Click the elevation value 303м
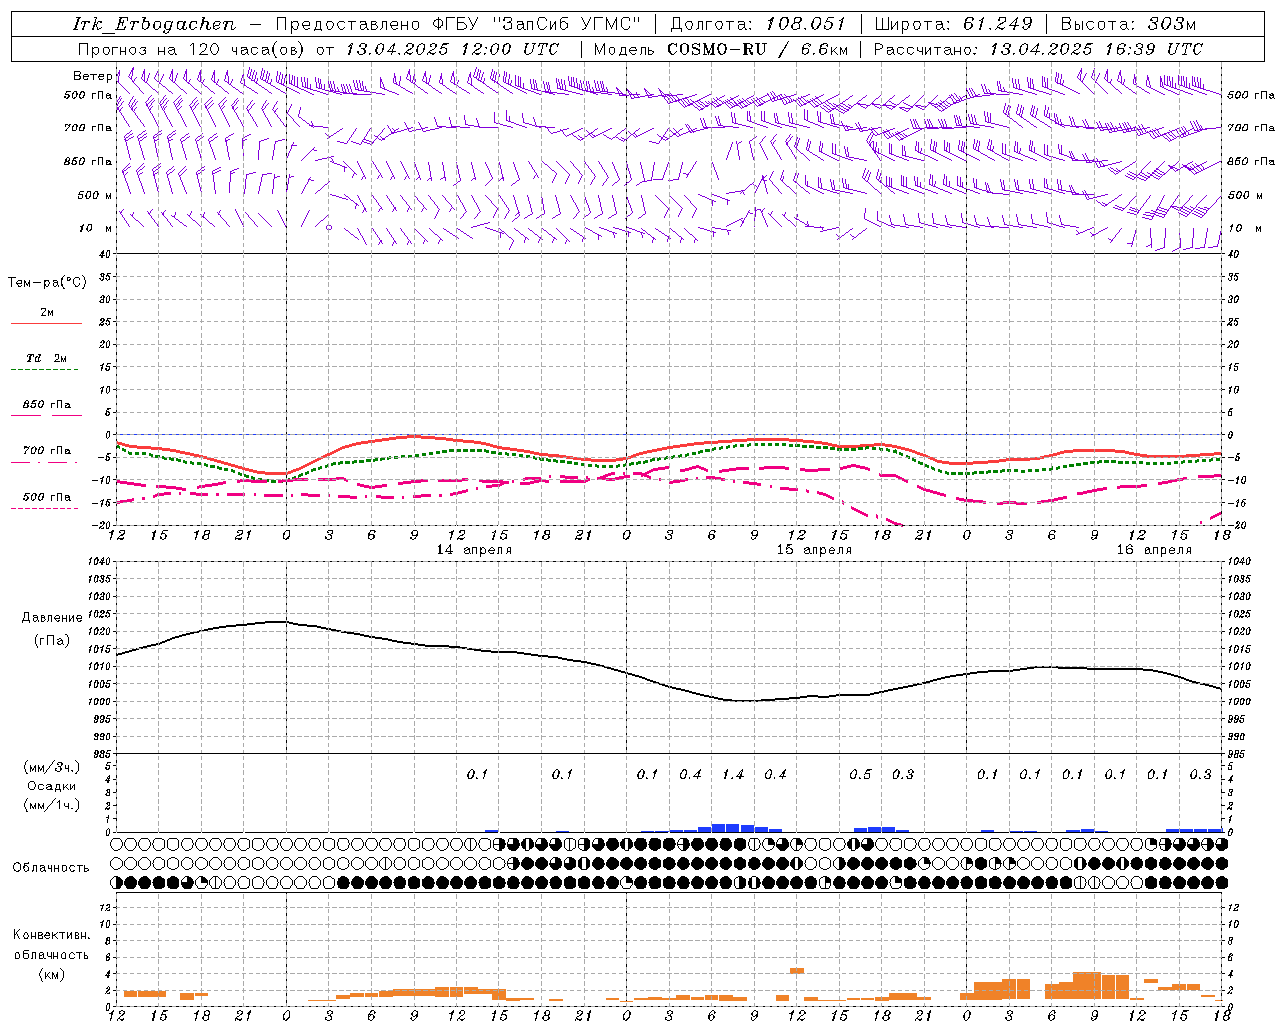Viewport: 1280px width, 1024px height. (x=1171, y=24)
